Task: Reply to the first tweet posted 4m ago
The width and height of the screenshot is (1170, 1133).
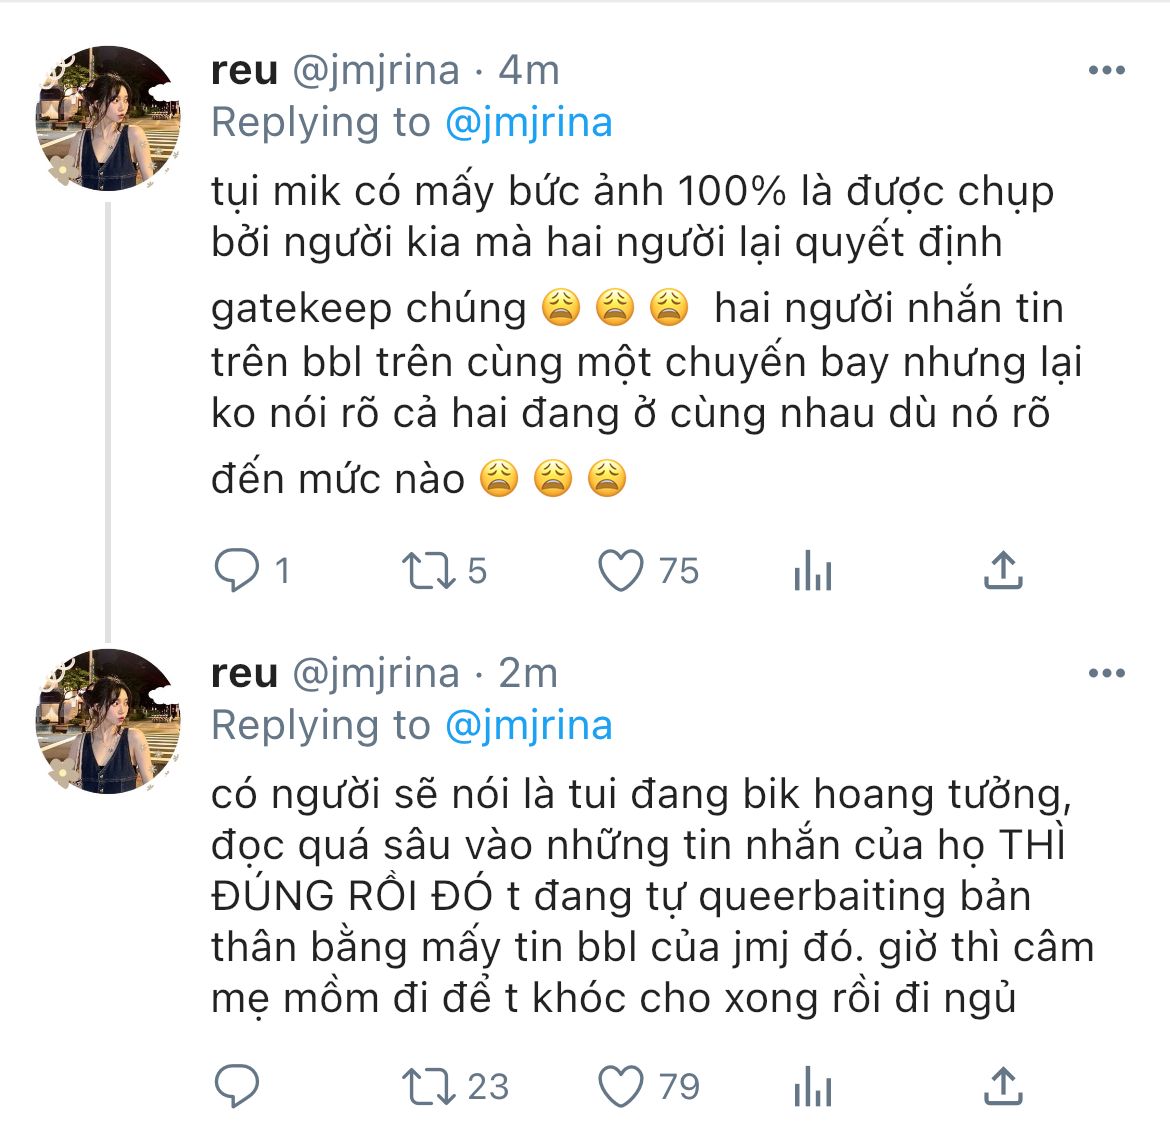Action: click(x=238, y=571)
